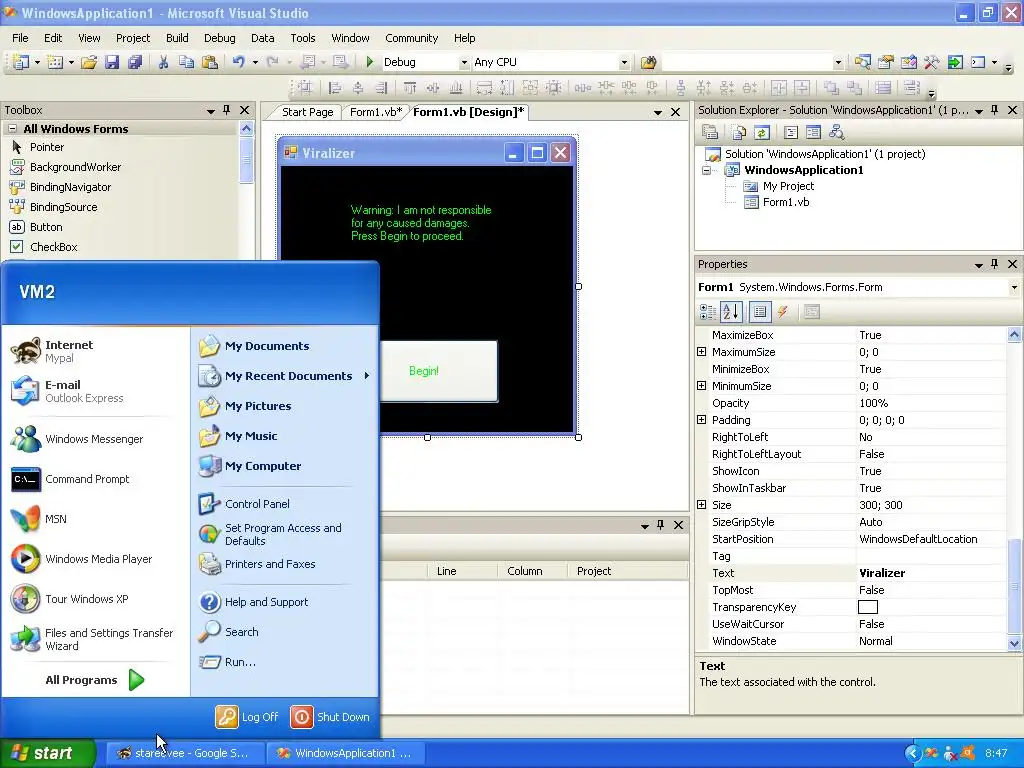Expand the MaximumSize property

click(702, 352)
